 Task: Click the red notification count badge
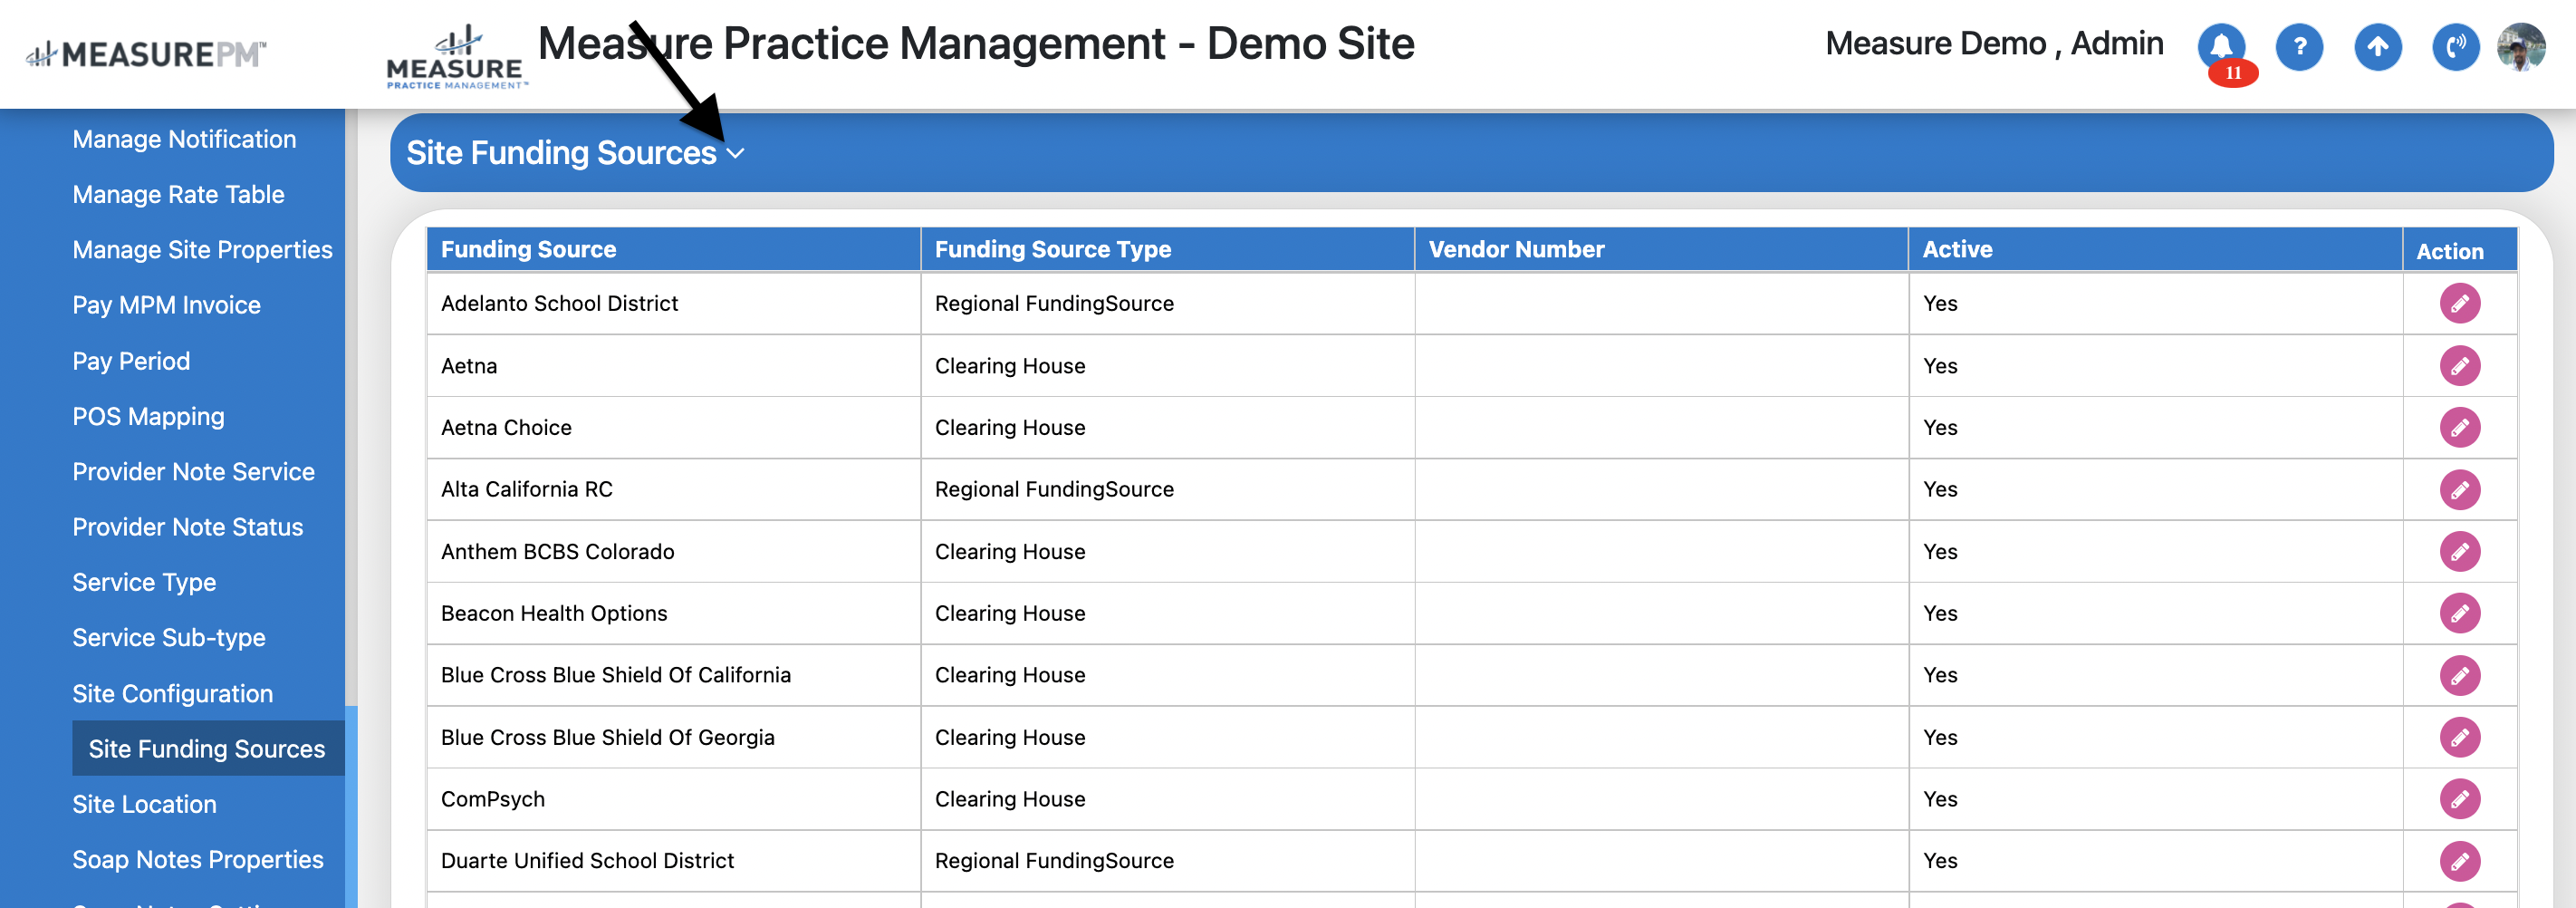2233,73
